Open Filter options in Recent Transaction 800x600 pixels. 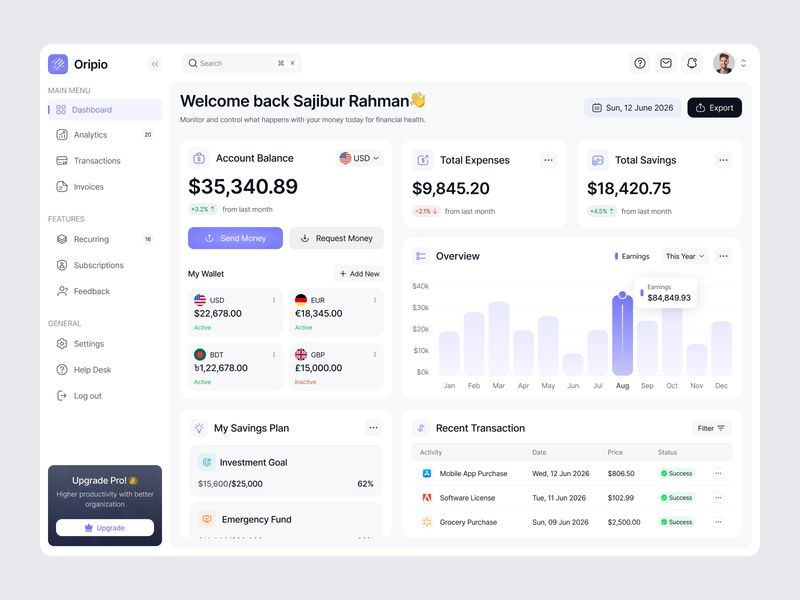[710, 427]
